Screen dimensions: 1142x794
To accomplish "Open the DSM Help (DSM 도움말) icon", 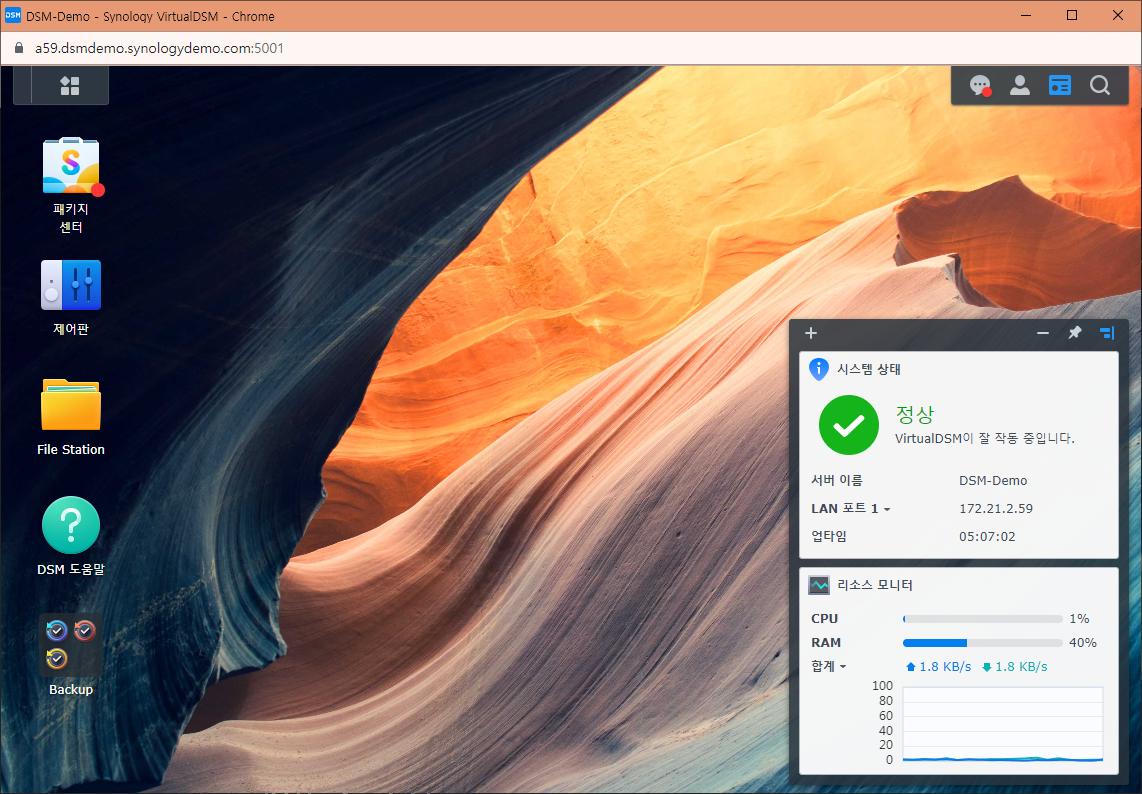I will [x=71, y=525].
